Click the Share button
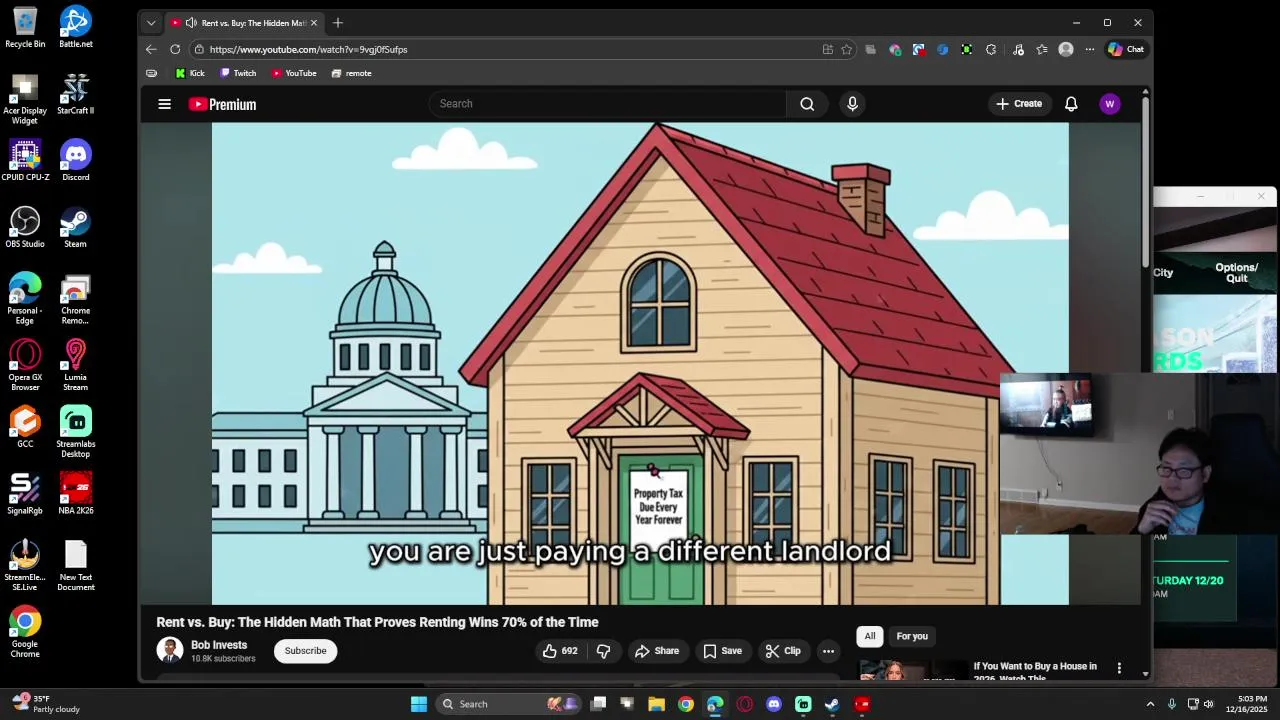 (x=657, y=651)
